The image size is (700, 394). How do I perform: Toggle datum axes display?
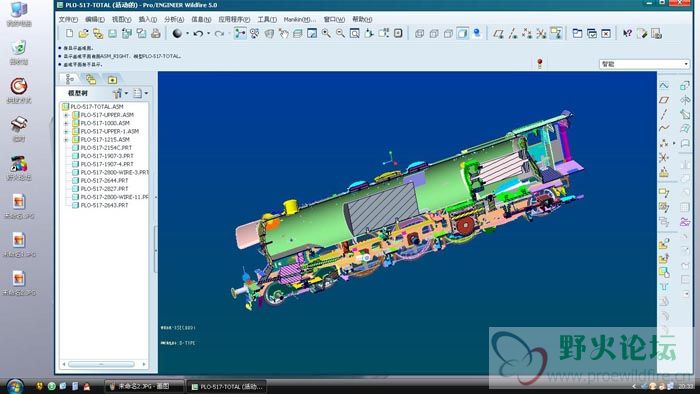point(513,33)
